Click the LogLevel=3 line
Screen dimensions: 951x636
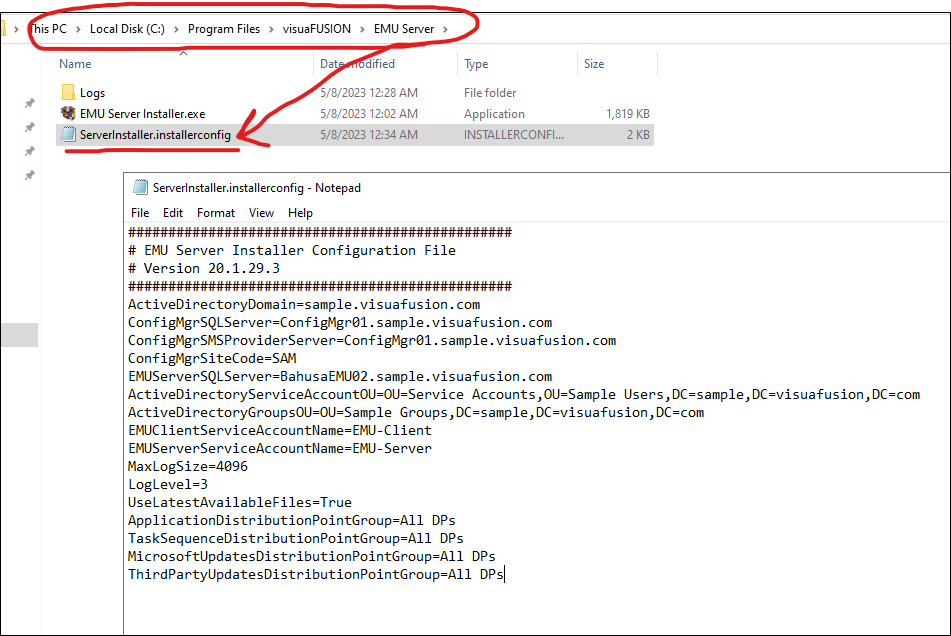point(168,484)
